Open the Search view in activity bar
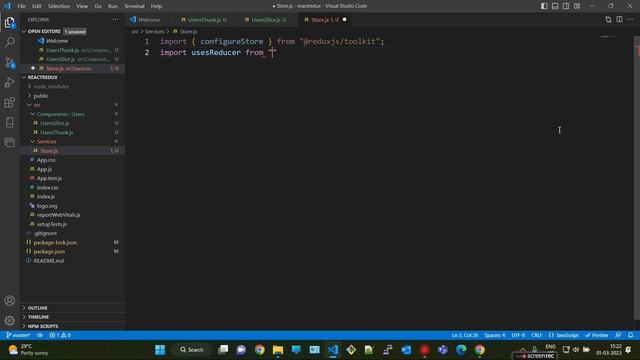The height and width of the screenshot is (360, 640). click(10, 42)
